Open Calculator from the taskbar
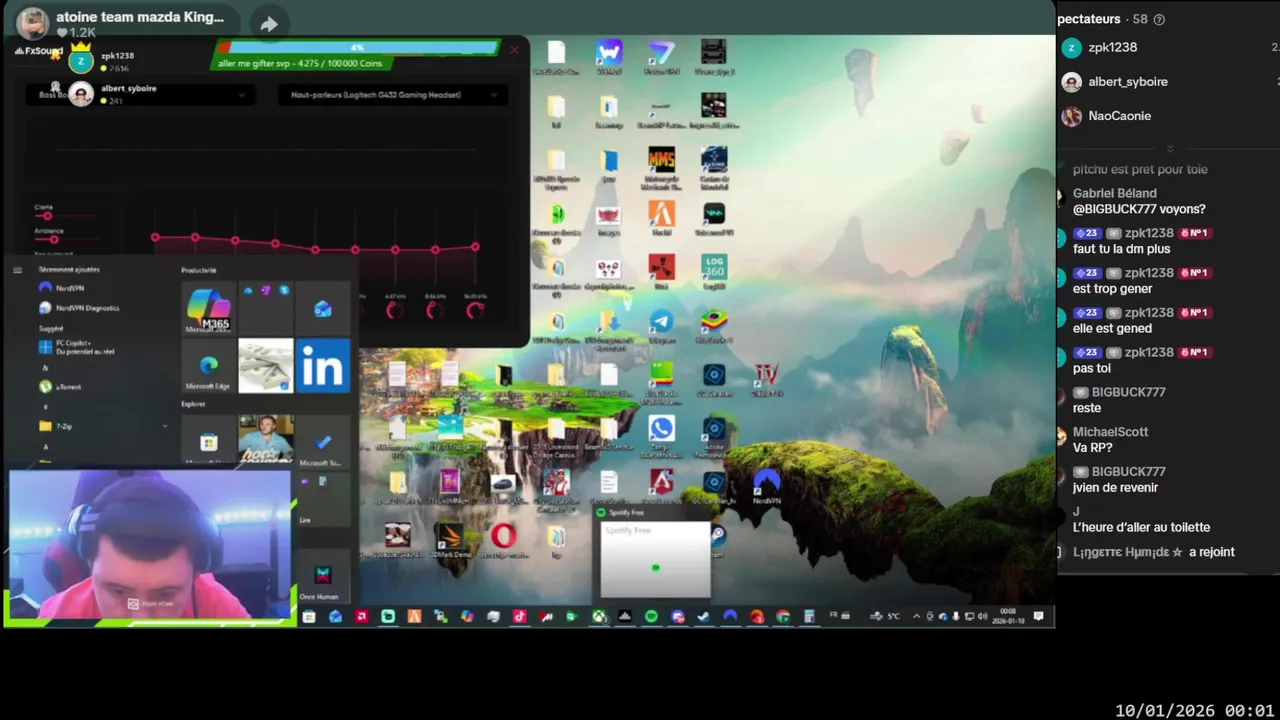 click(x=809, y=617)
